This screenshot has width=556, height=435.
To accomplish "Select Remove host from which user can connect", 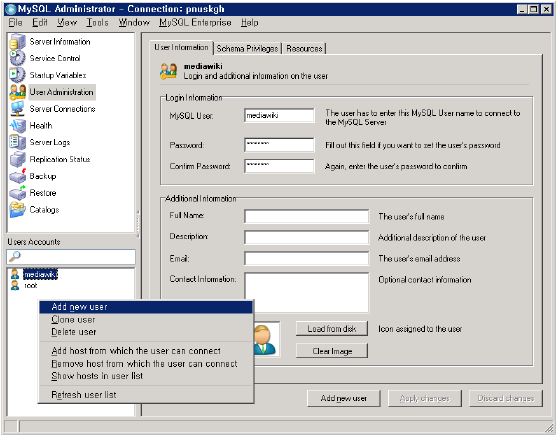I will coord(146,364).
